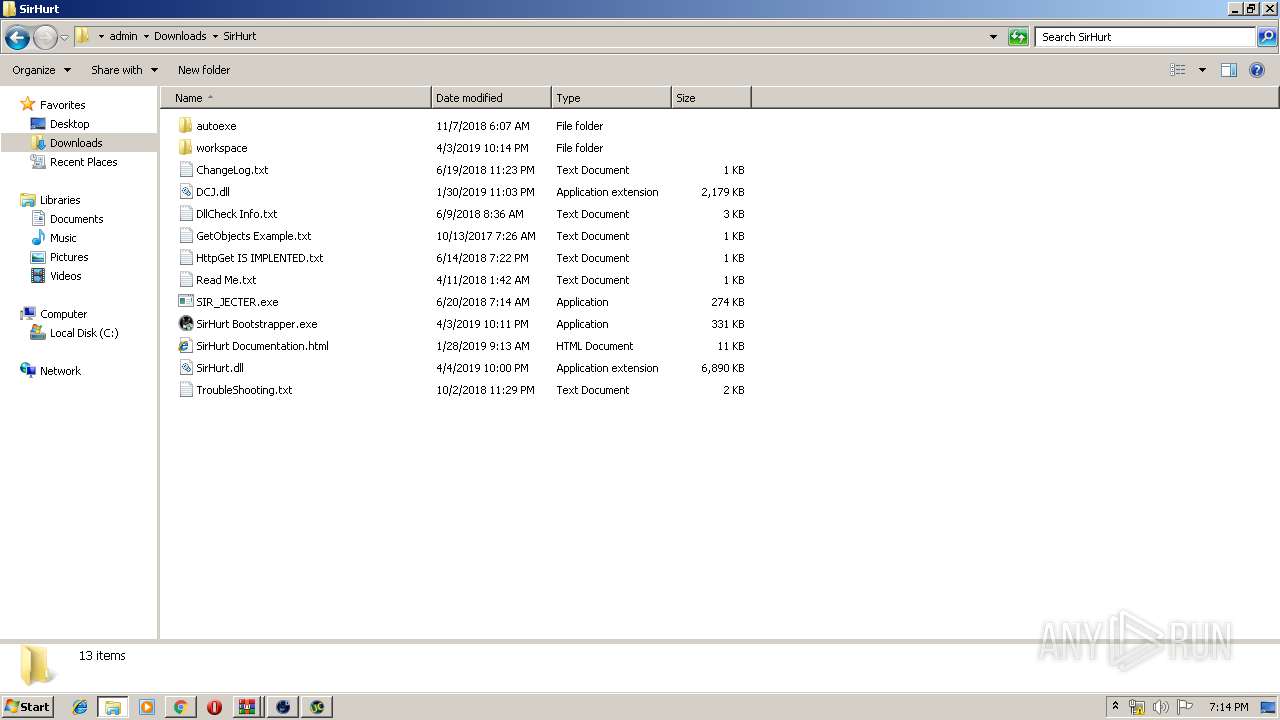Select Read Me.txt file
This screenshot has width=1280, height=720.
pos(226,280)
